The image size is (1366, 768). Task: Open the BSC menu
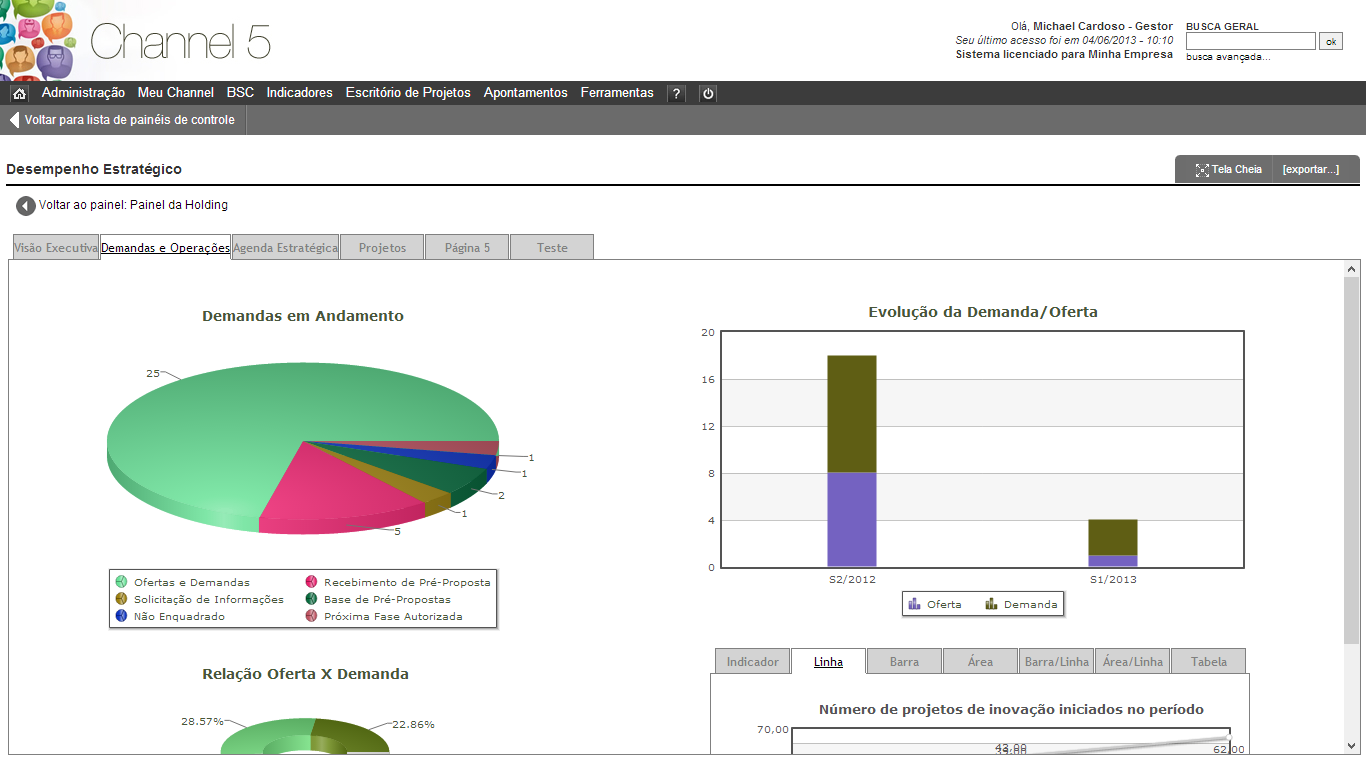(x=240, y=93)
